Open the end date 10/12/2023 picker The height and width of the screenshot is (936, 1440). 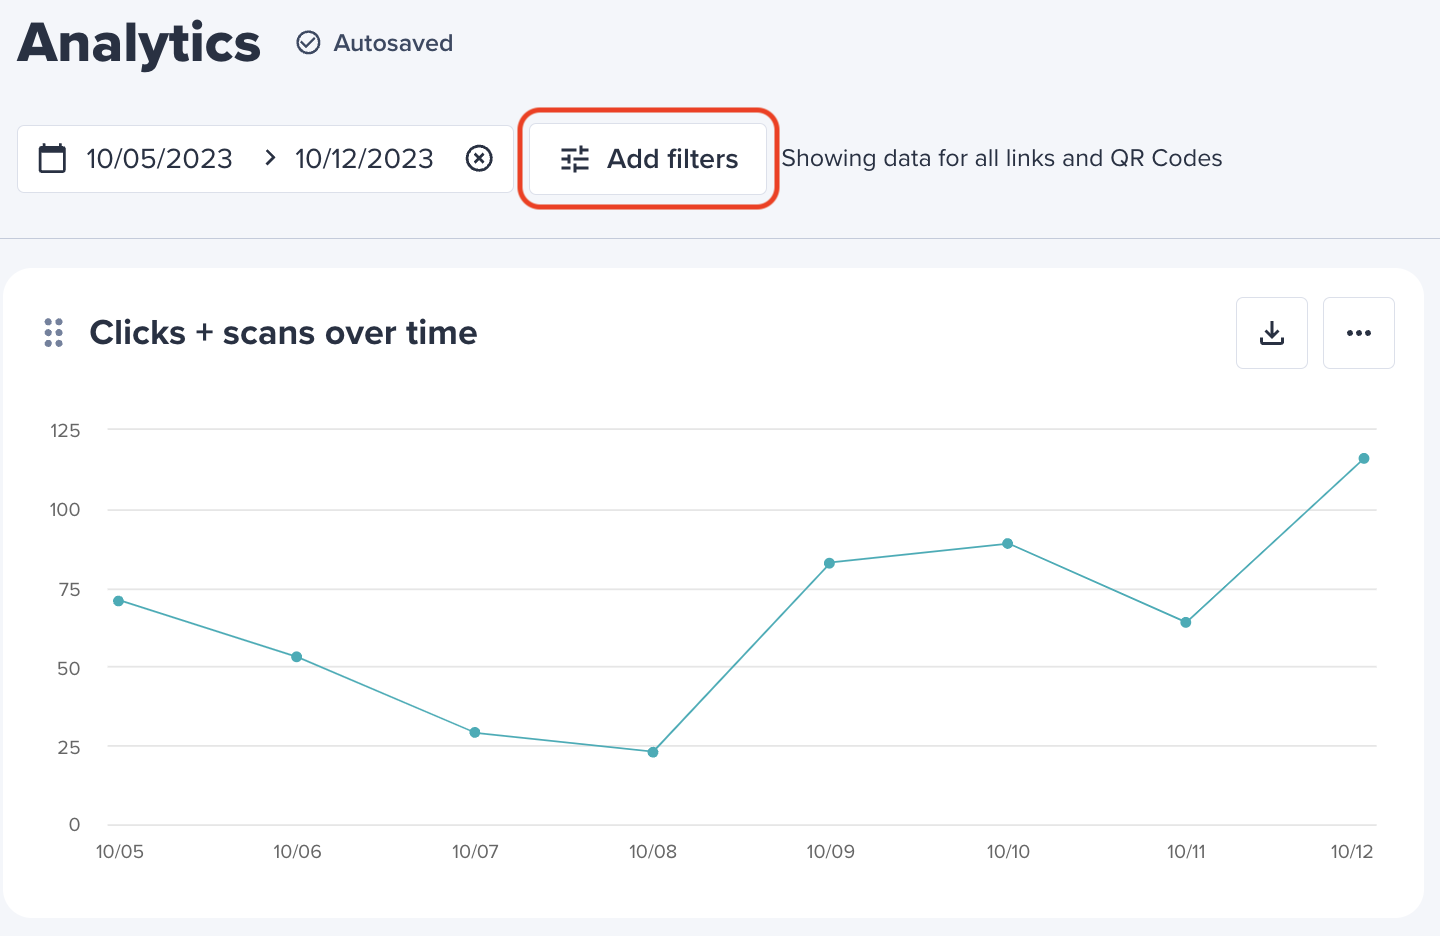click(363, 158)
